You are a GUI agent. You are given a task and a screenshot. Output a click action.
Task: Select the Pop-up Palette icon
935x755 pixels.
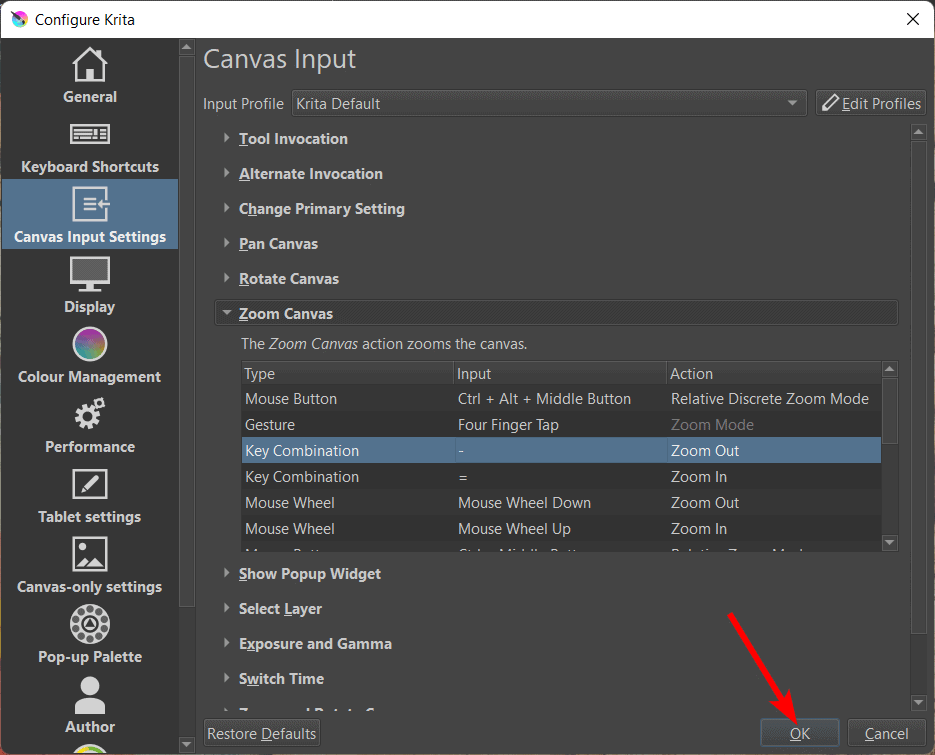tap(90, 625)
